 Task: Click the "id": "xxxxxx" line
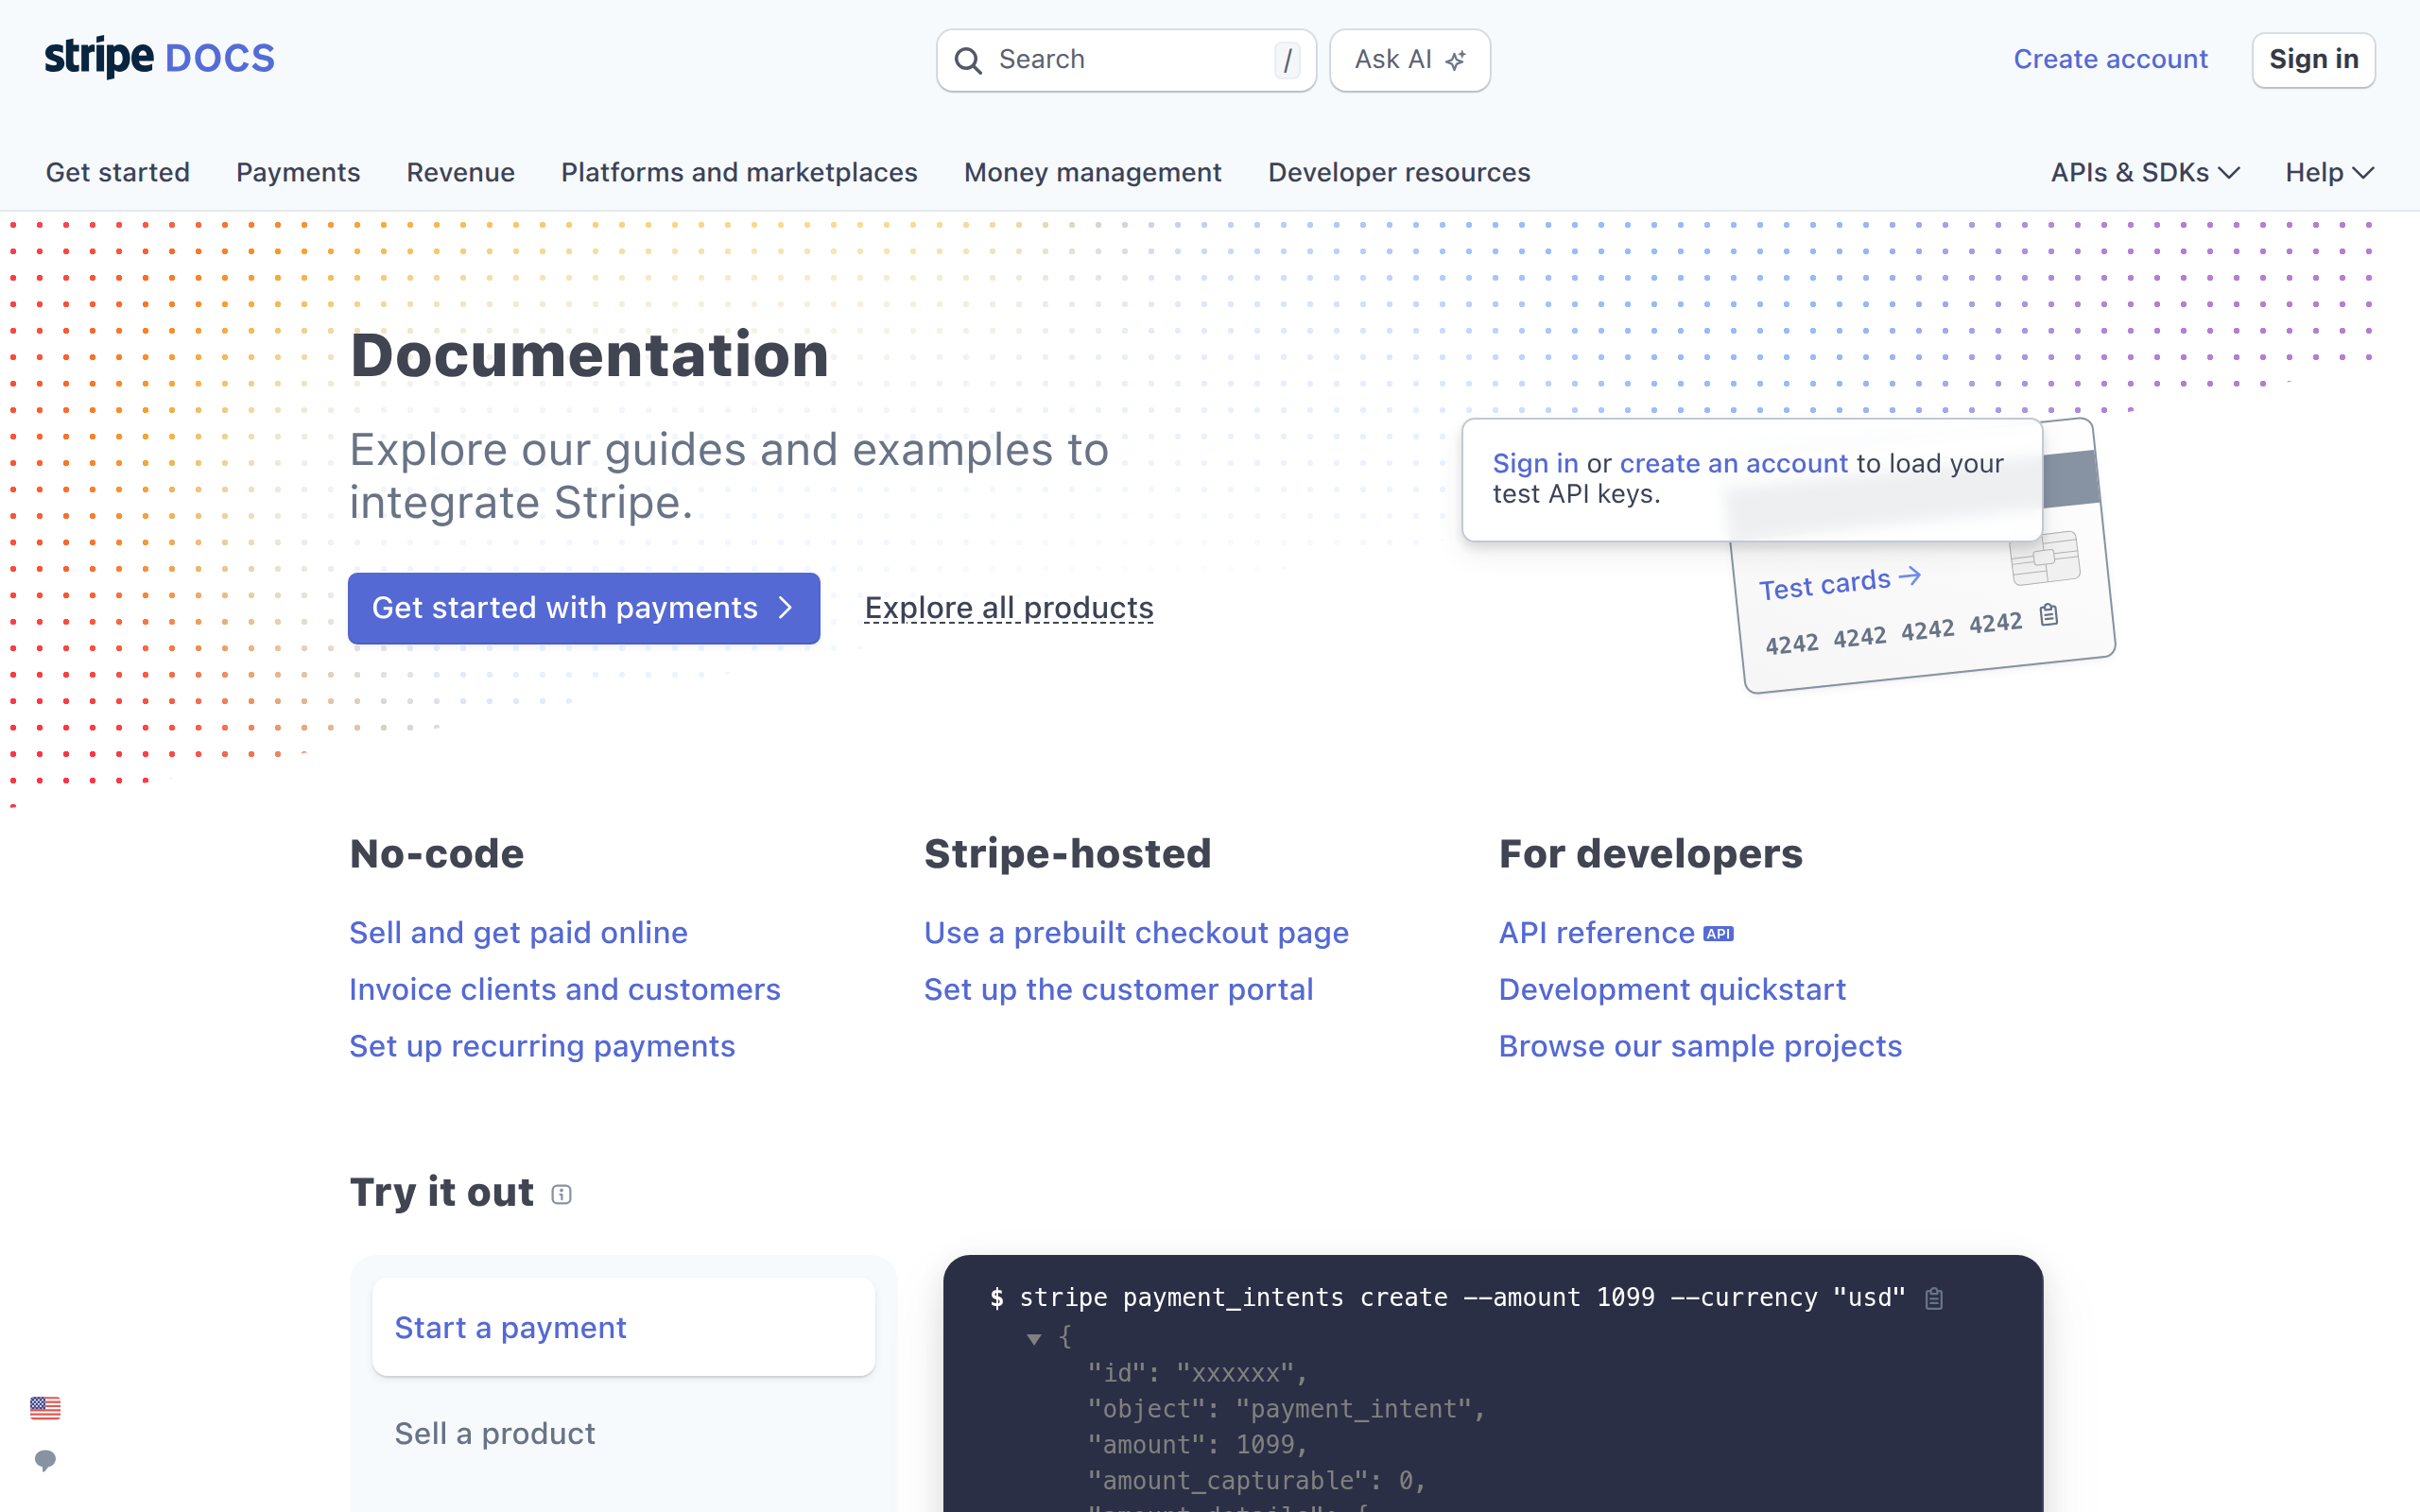1198,1373
